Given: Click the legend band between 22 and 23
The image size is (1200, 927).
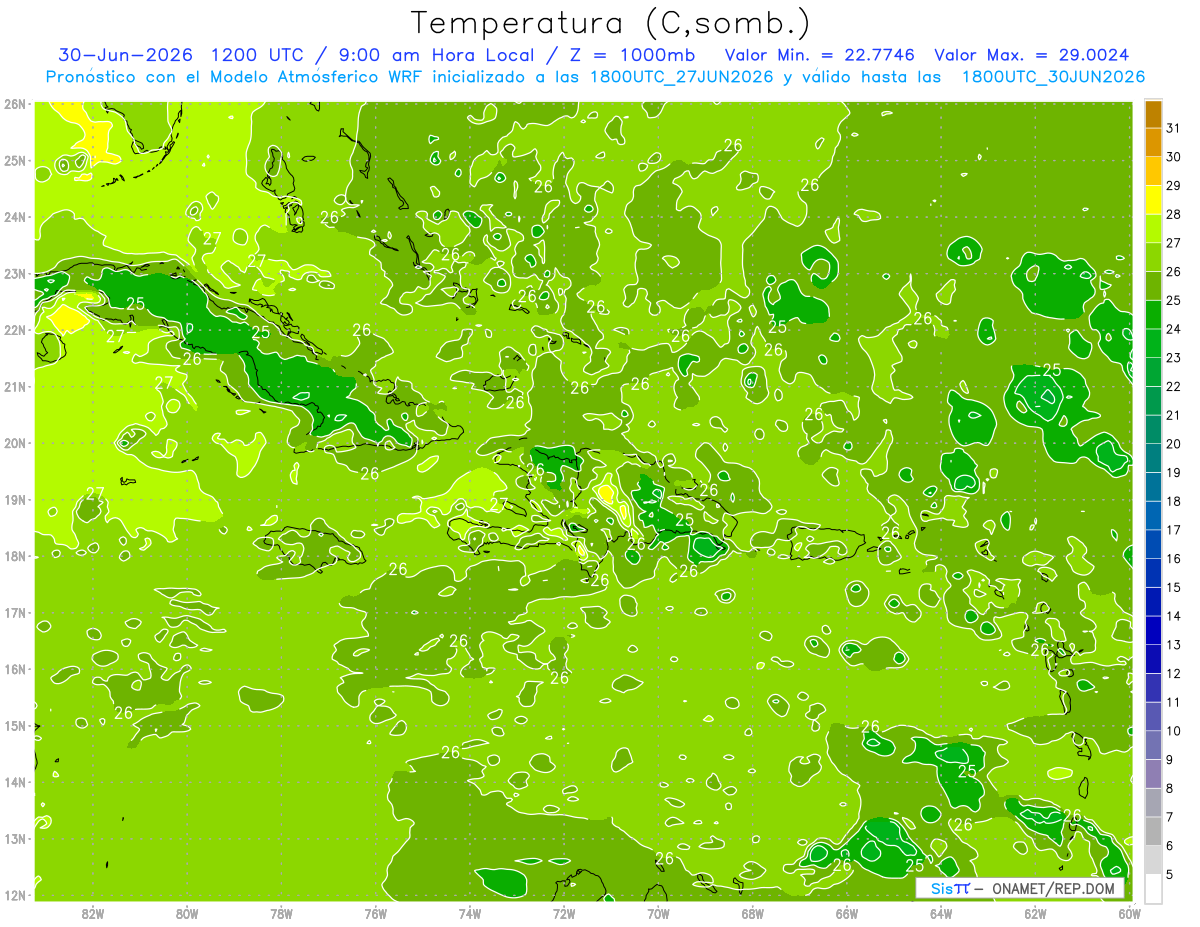Looking at the screenshot, I should (1153, 372).
